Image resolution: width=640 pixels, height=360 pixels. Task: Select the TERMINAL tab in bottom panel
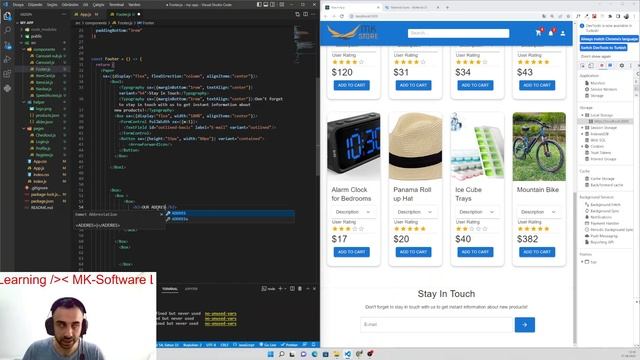(170, 289)
